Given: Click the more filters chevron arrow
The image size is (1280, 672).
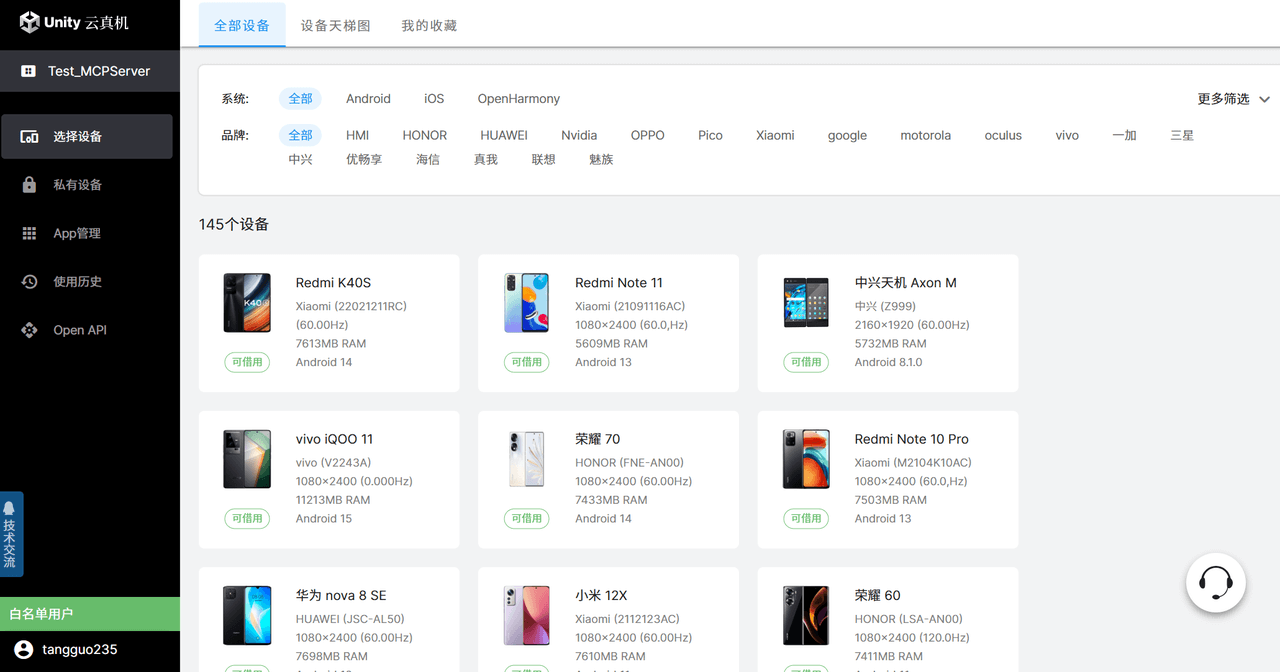Looking at the screenshot, I should (x=1264, y=99).
